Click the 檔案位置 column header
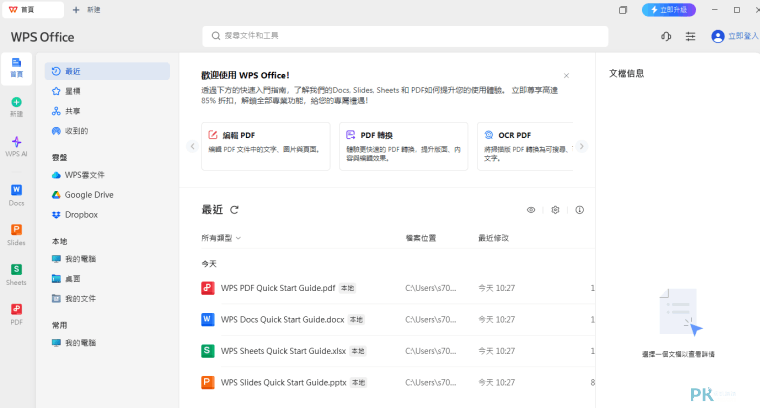Image resolution: width=760 pixels, height=408 pixels. pyautogui.click(x=421, y=238)
